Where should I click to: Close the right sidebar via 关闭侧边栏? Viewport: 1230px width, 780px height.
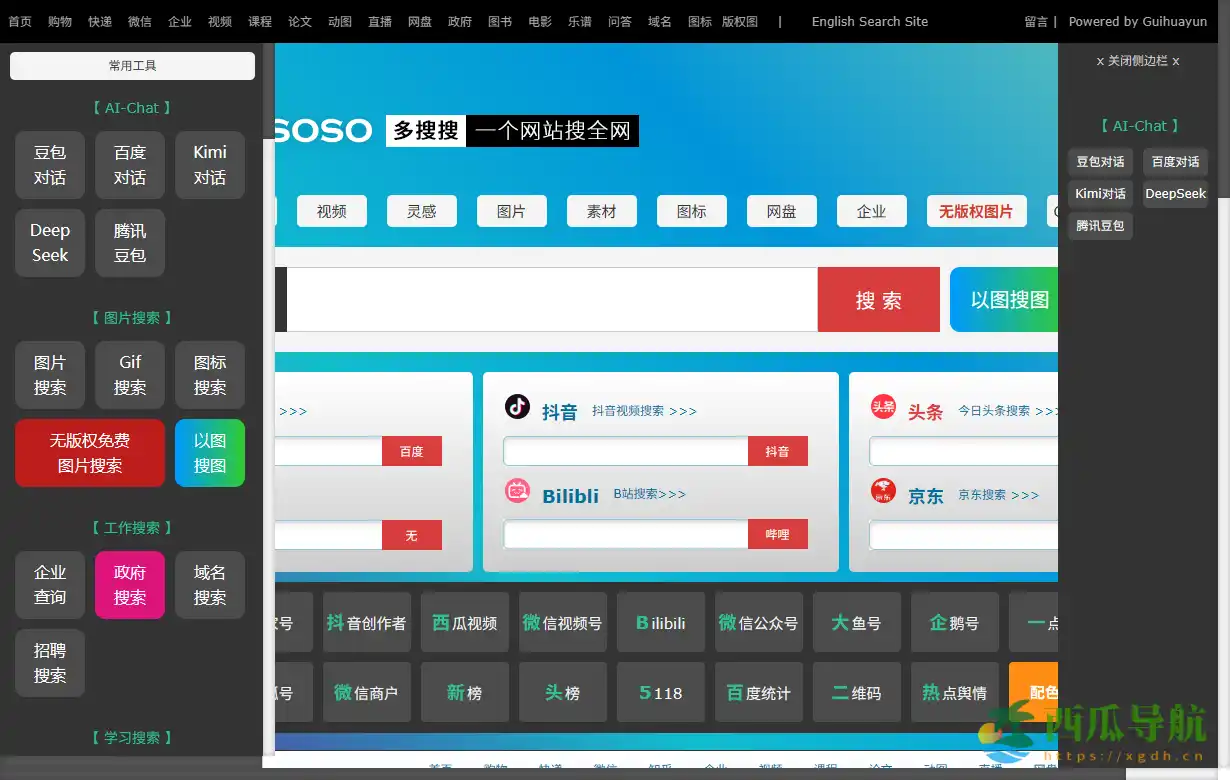tap(1138, 61)
